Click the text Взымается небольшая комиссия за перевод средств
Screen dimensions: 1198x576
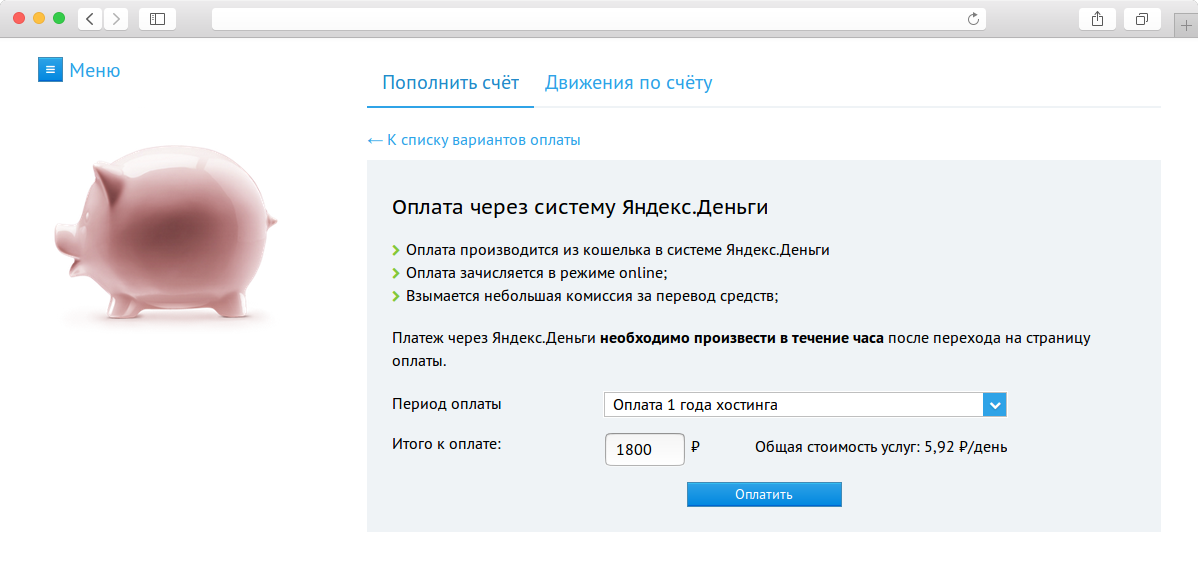592,296
